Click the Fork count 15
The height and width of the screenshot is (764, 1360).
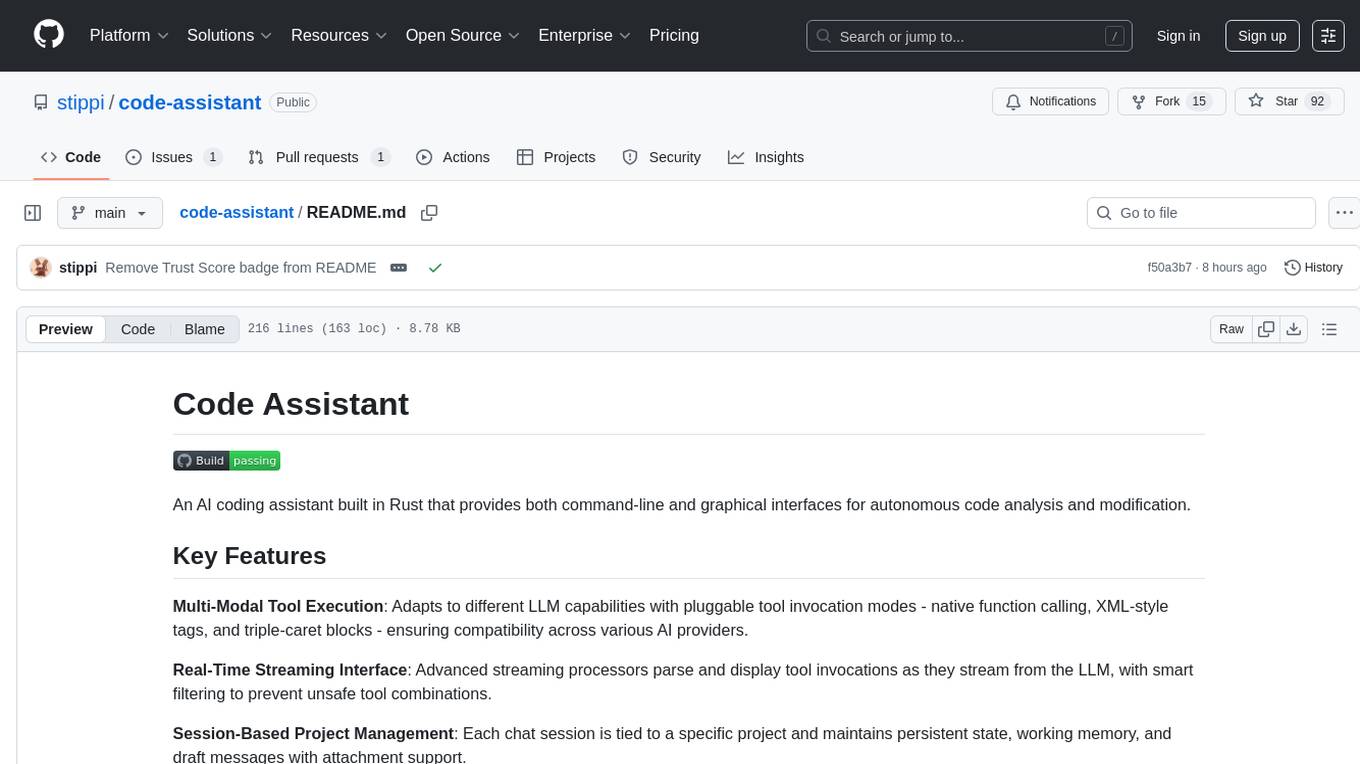coord(1199,101)
